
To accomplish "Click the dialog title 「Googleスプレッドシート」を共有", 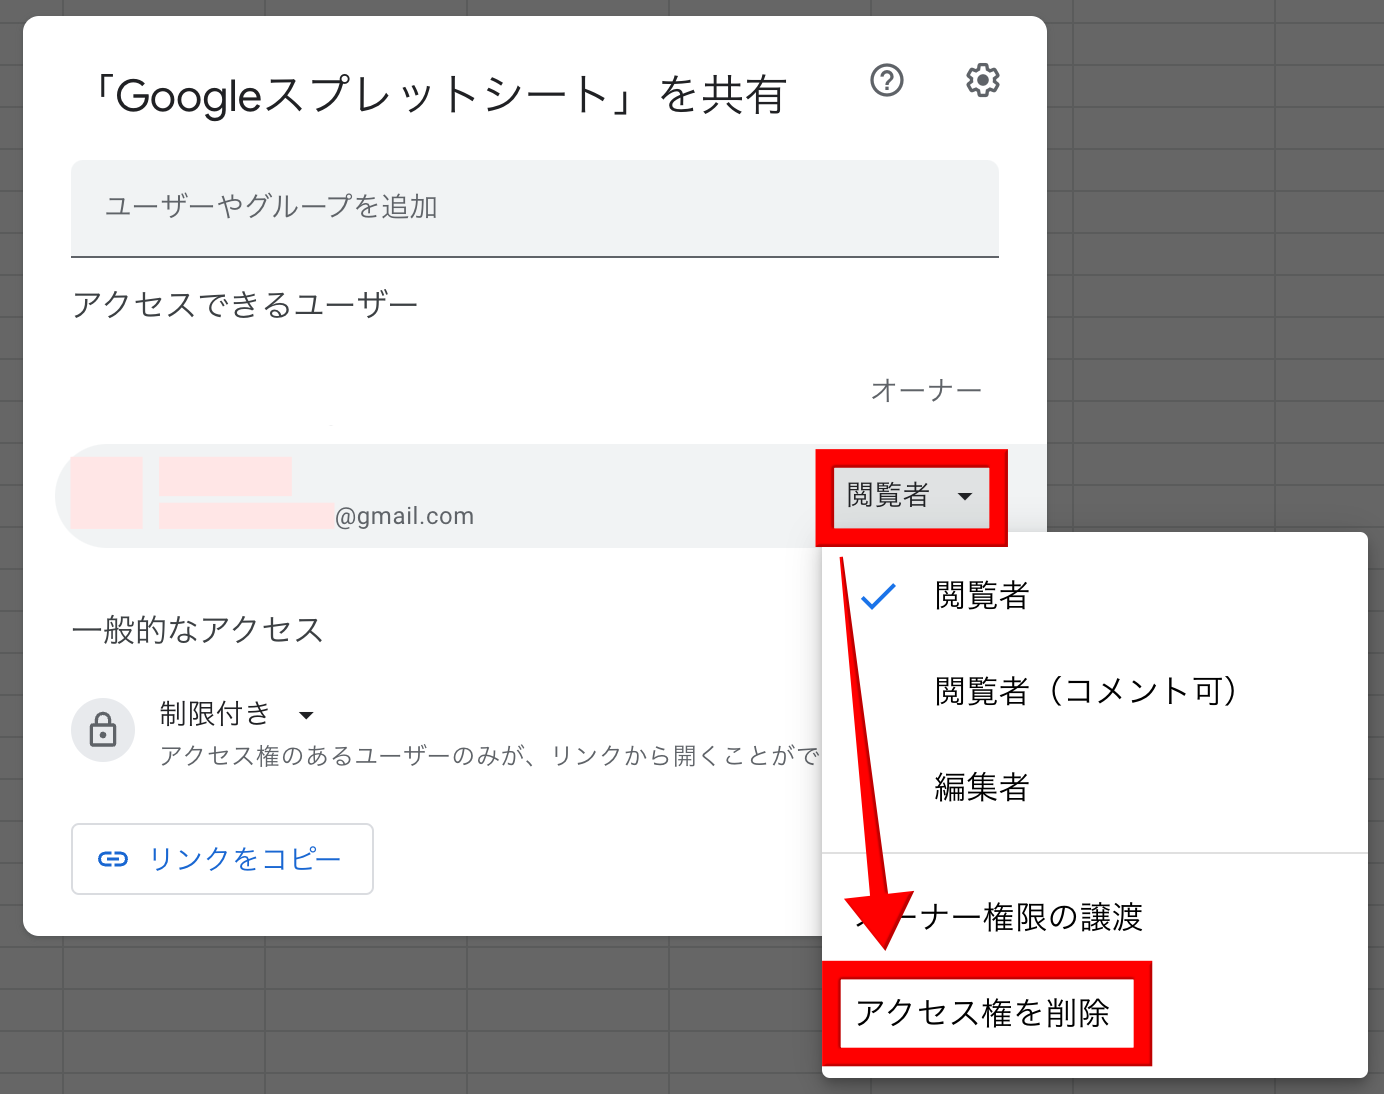I will pyautogui.click(x=438, y=96).
